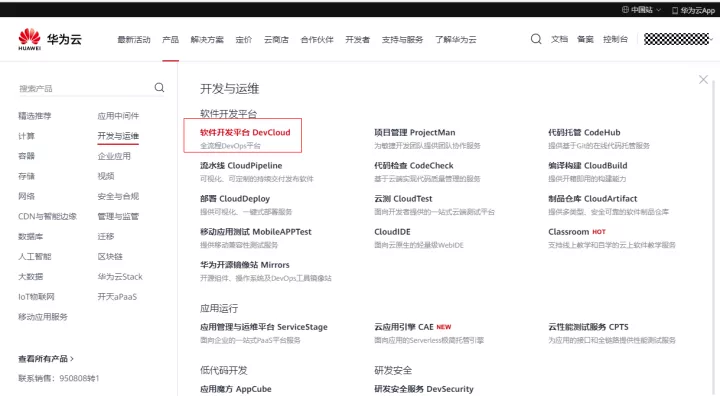Open Classroom HOT product link

[577, 232]
